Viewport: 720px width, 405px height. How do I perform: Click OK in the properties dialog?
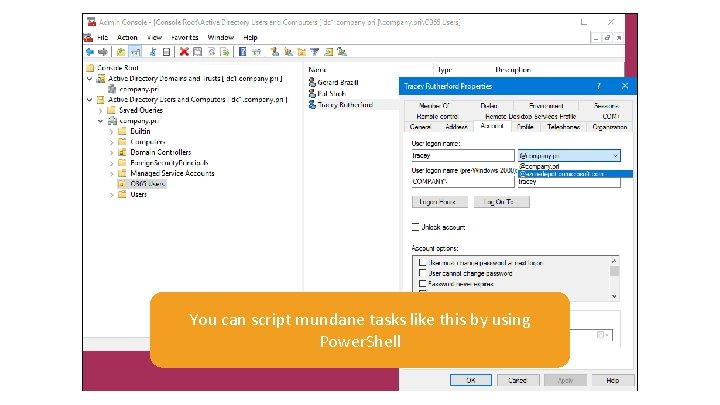click(471, 380)
